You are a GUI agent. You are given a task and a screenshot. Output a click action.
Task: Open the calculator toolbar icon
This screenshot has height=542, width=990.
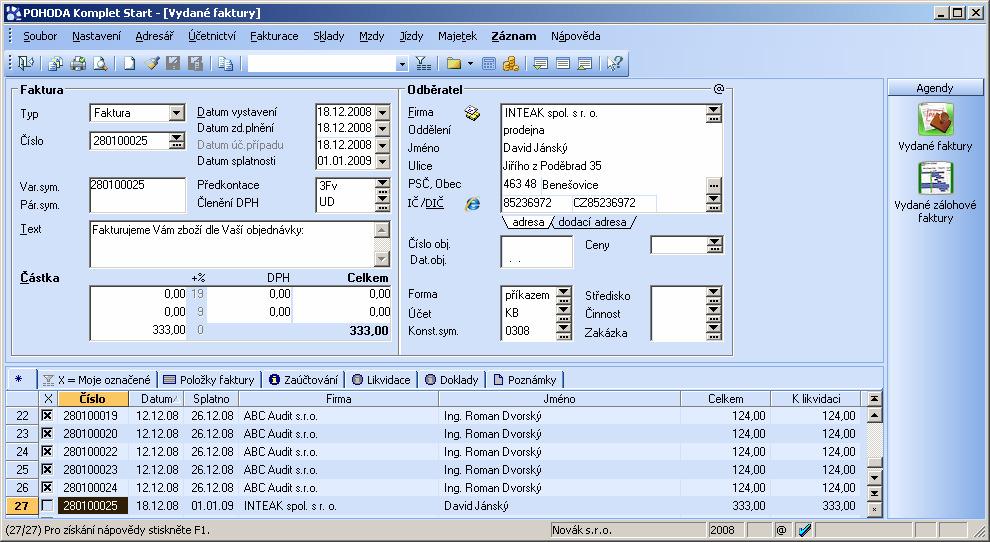(x=489, y=63)
